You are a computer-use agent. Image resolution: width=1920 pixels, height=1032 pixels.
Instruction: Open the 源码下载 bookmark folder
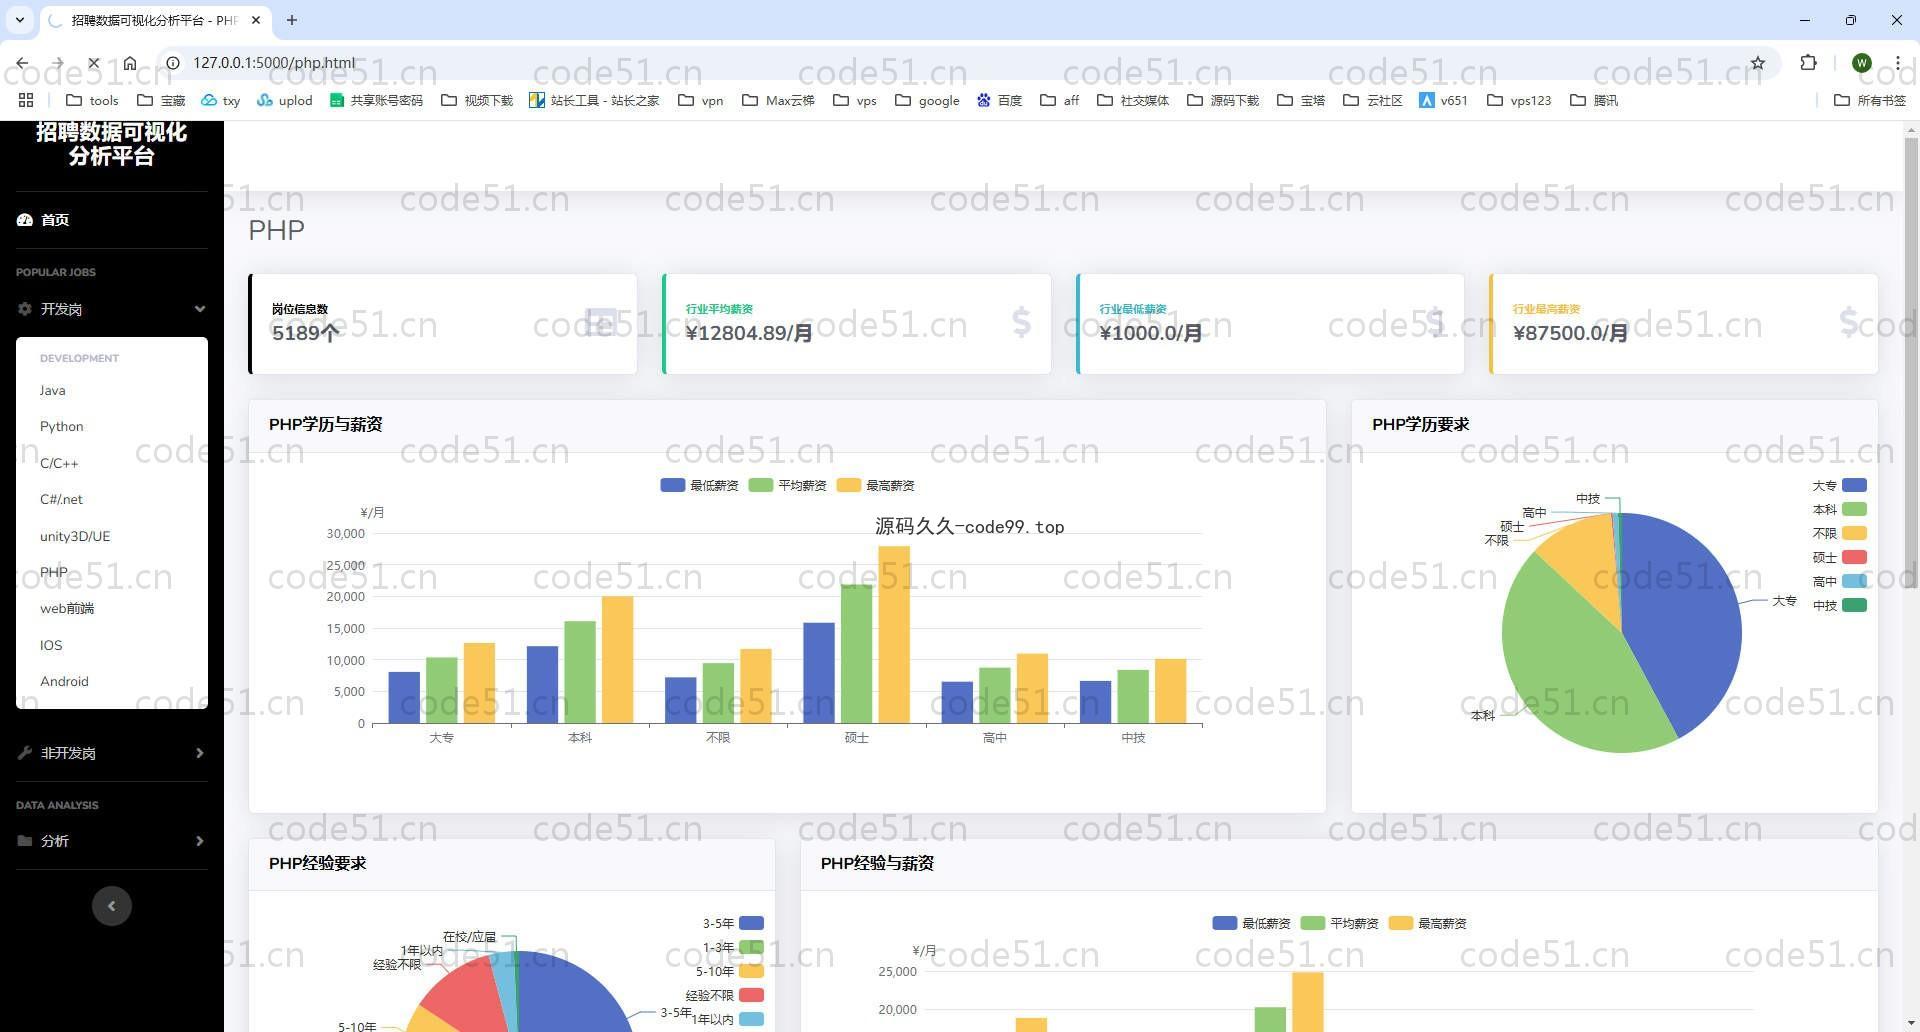click(1222, 100)
